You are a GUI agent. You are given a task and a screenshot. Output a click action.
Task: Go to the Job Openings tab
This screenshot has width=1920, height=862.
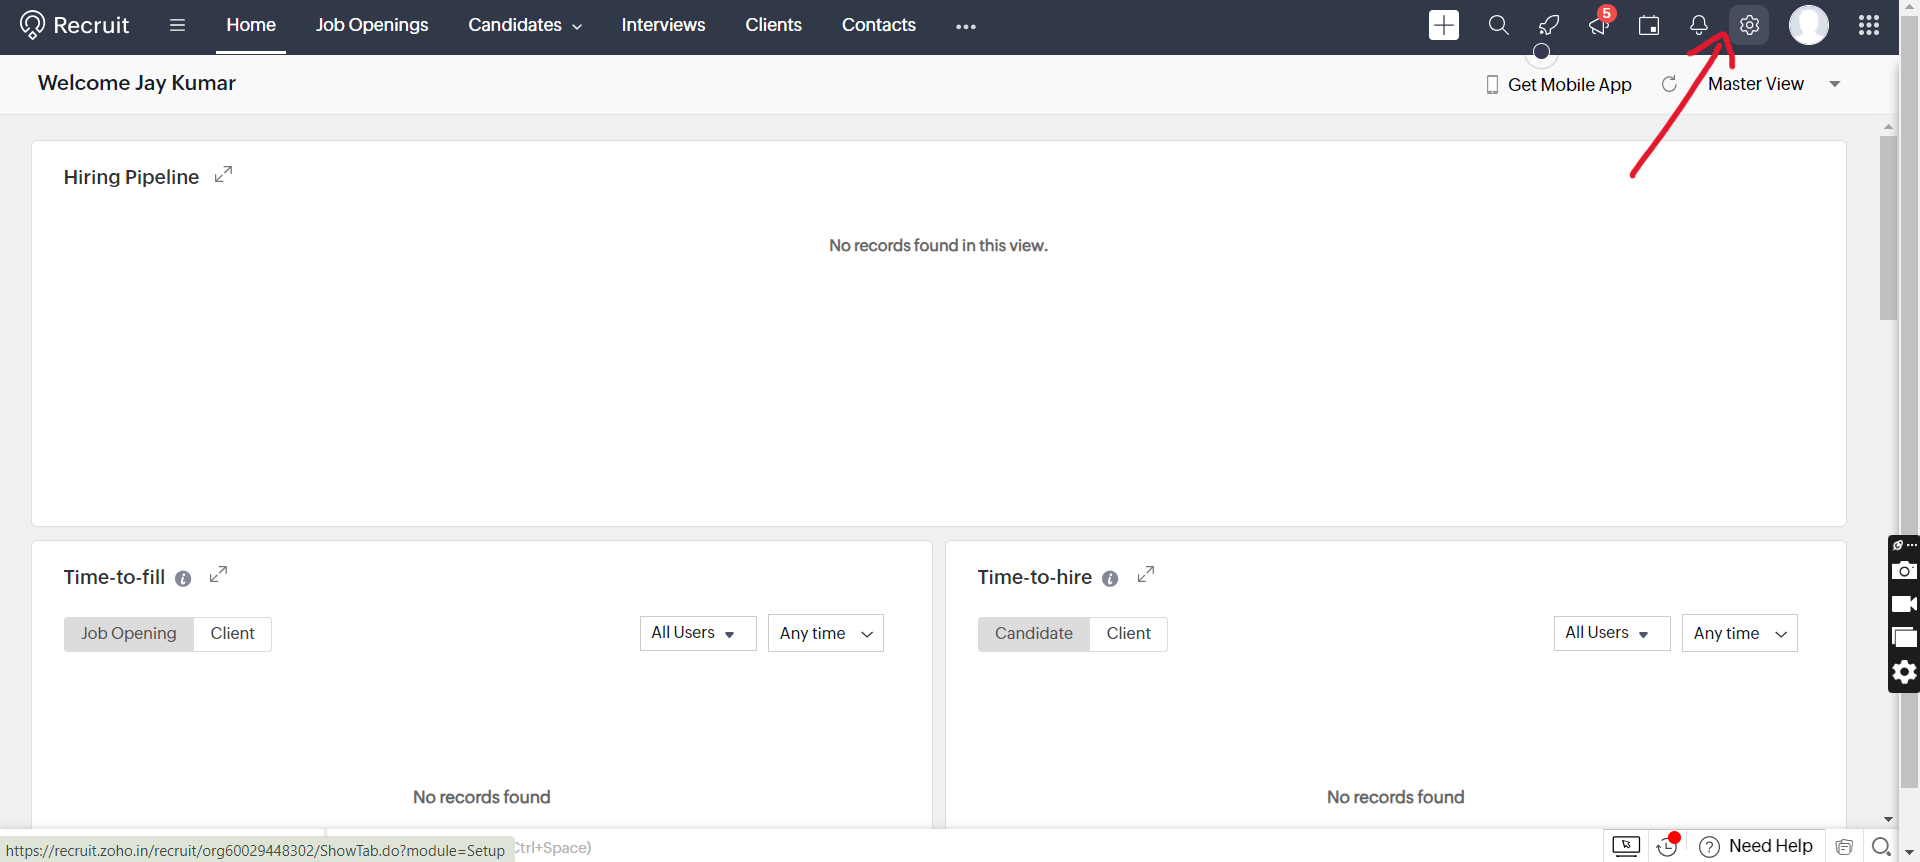[372, 25]
